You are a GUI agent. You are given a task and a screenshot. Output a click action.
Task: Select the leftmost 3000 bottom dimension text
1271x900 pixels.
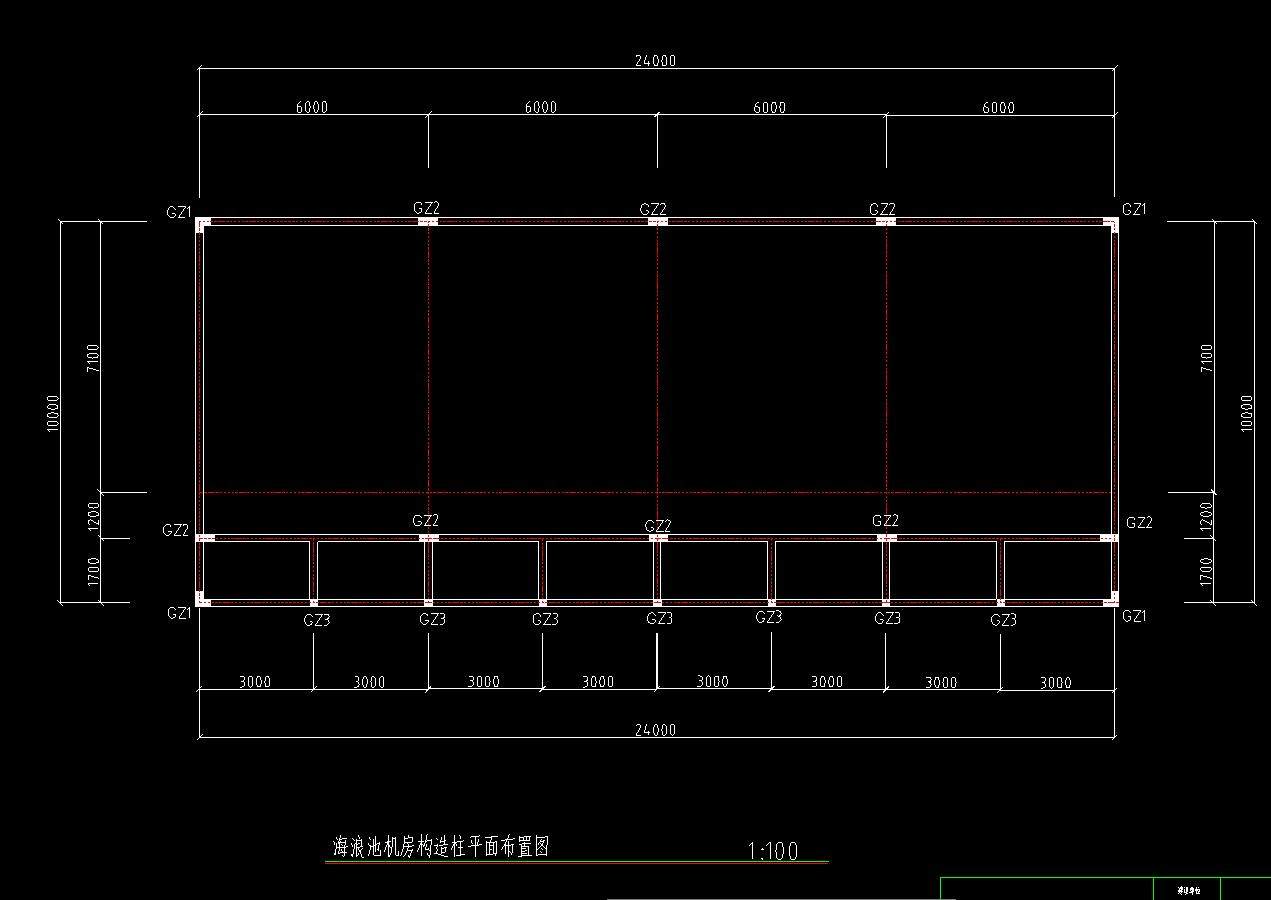pyautogui.click(x=255, y=682)
